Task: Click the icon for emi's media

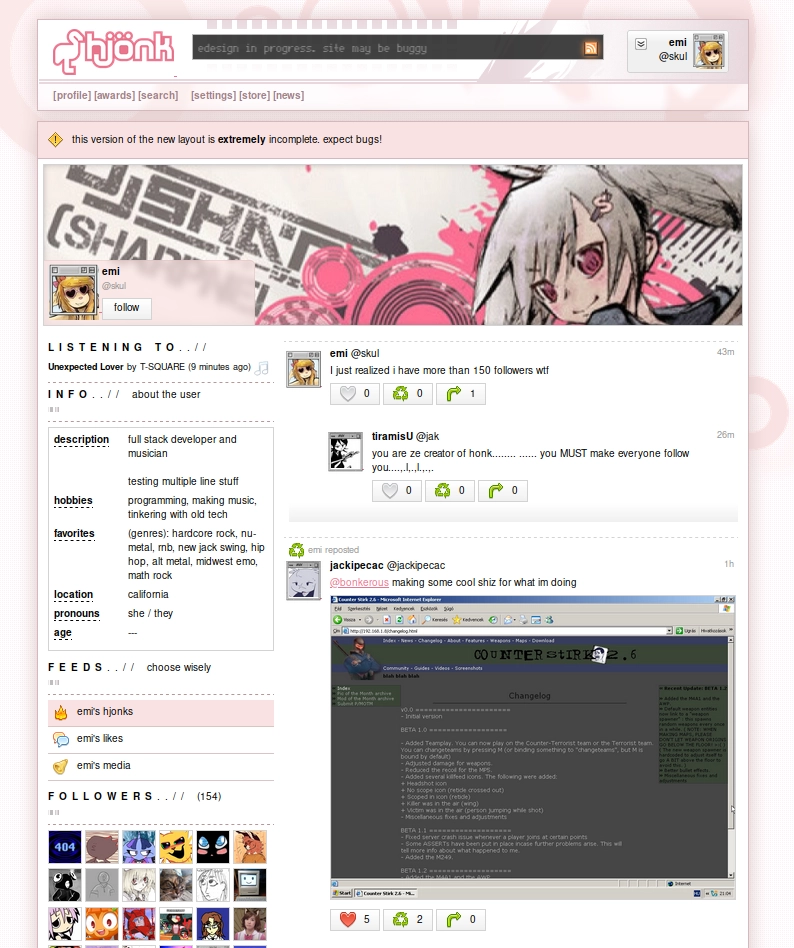Action: (x=60, y=766)
